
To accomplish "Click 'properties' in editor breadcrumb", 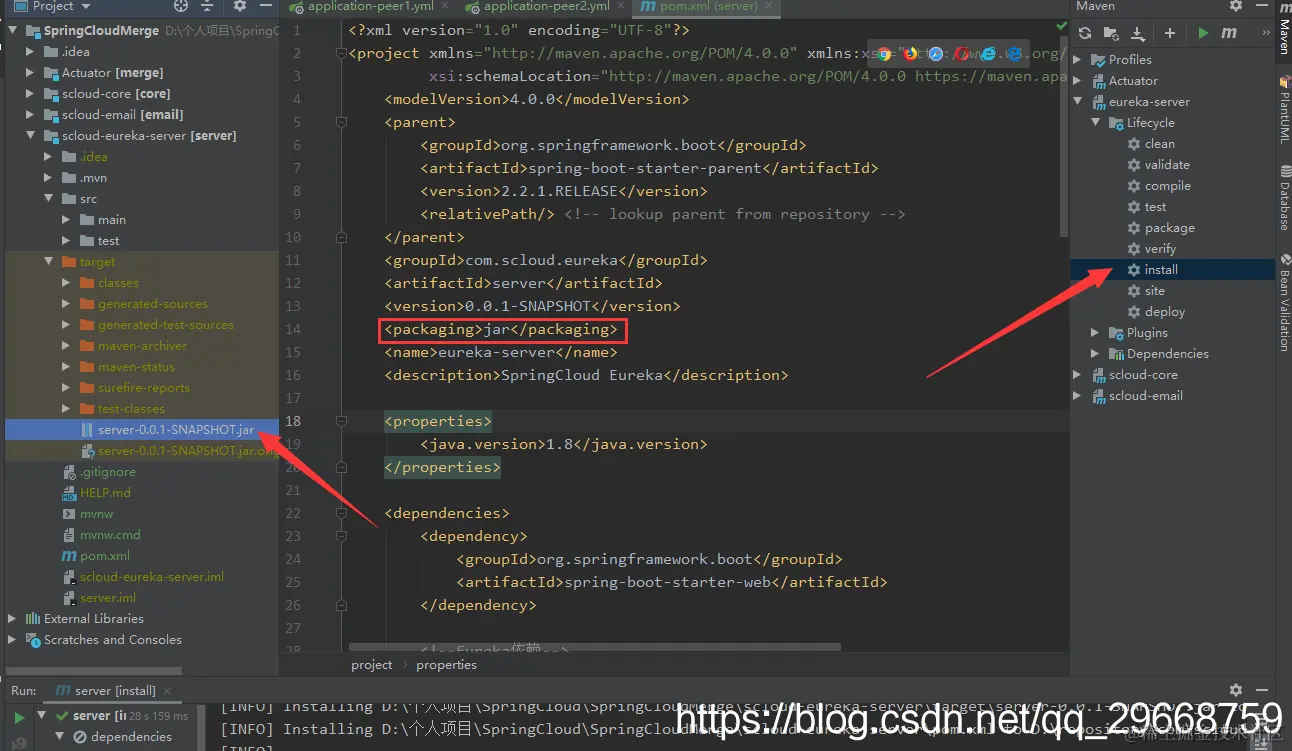I will [x=446, y=664].
